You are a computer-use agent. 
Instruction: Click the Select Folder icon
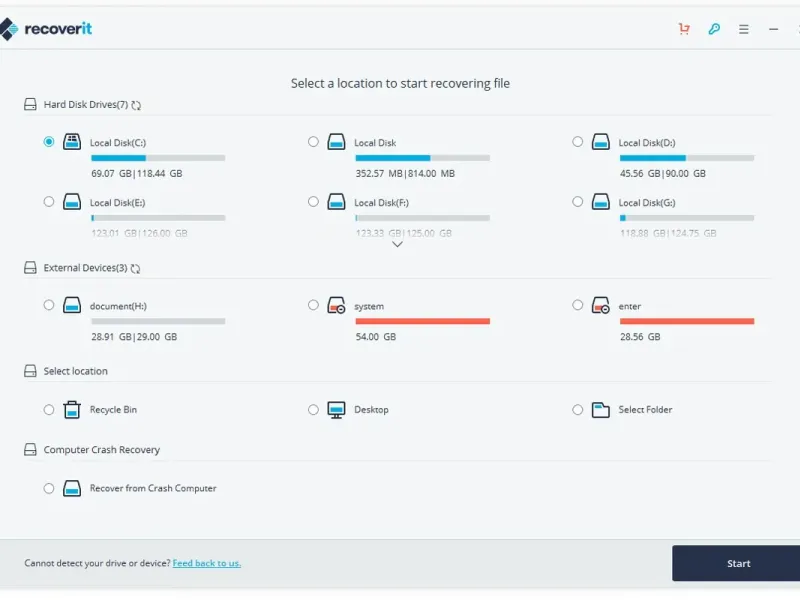point(600,409)
